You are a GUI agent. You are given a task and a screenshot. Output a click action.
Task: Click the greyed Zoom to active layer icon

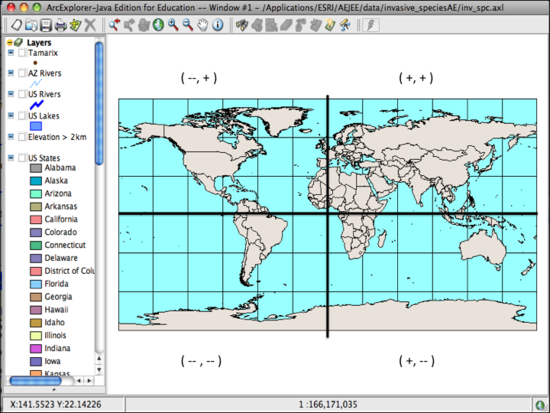pyautogui.click(x=144, y=25)
